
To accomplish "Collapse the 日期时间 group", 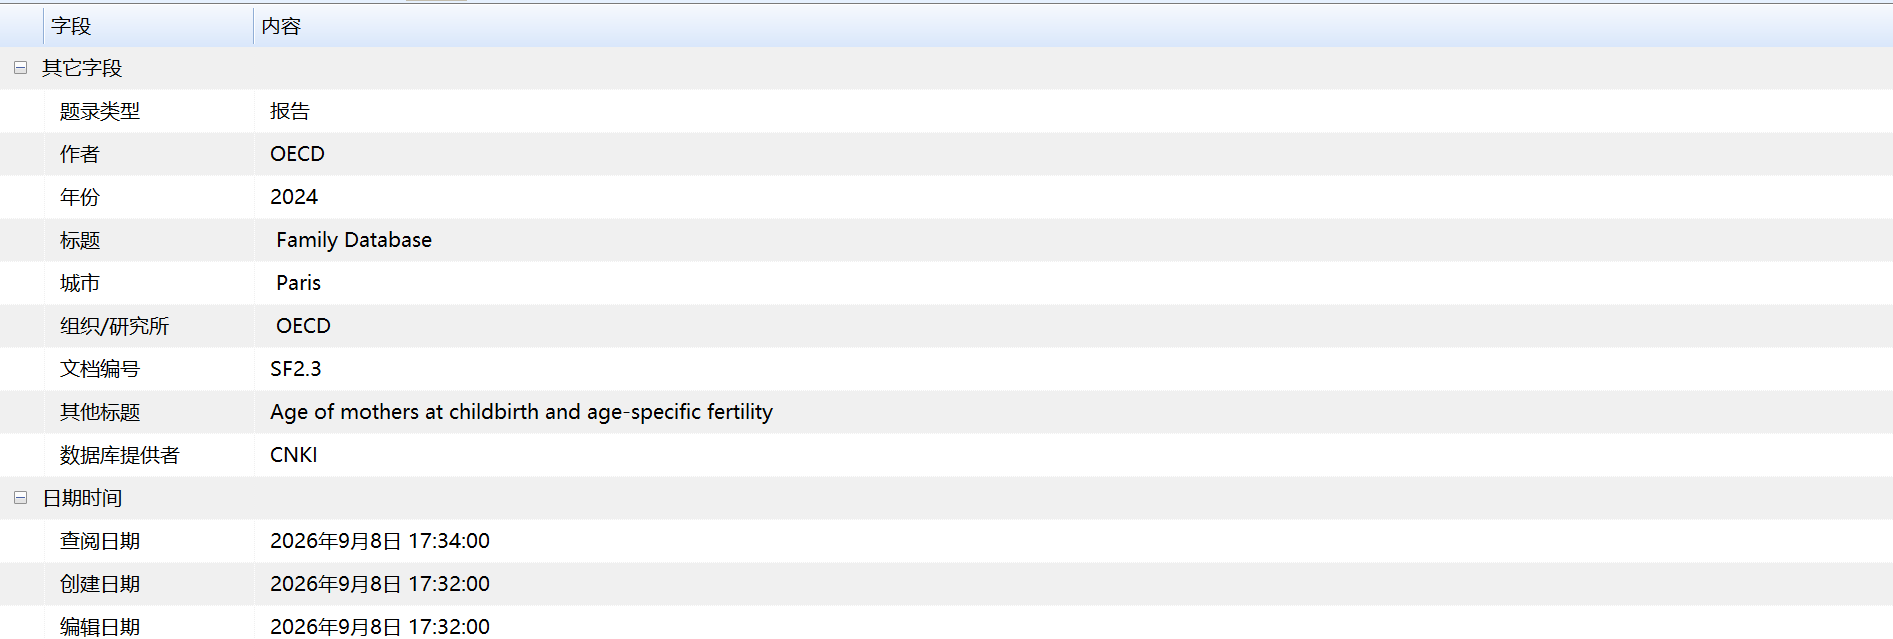I will pos(20,498).
